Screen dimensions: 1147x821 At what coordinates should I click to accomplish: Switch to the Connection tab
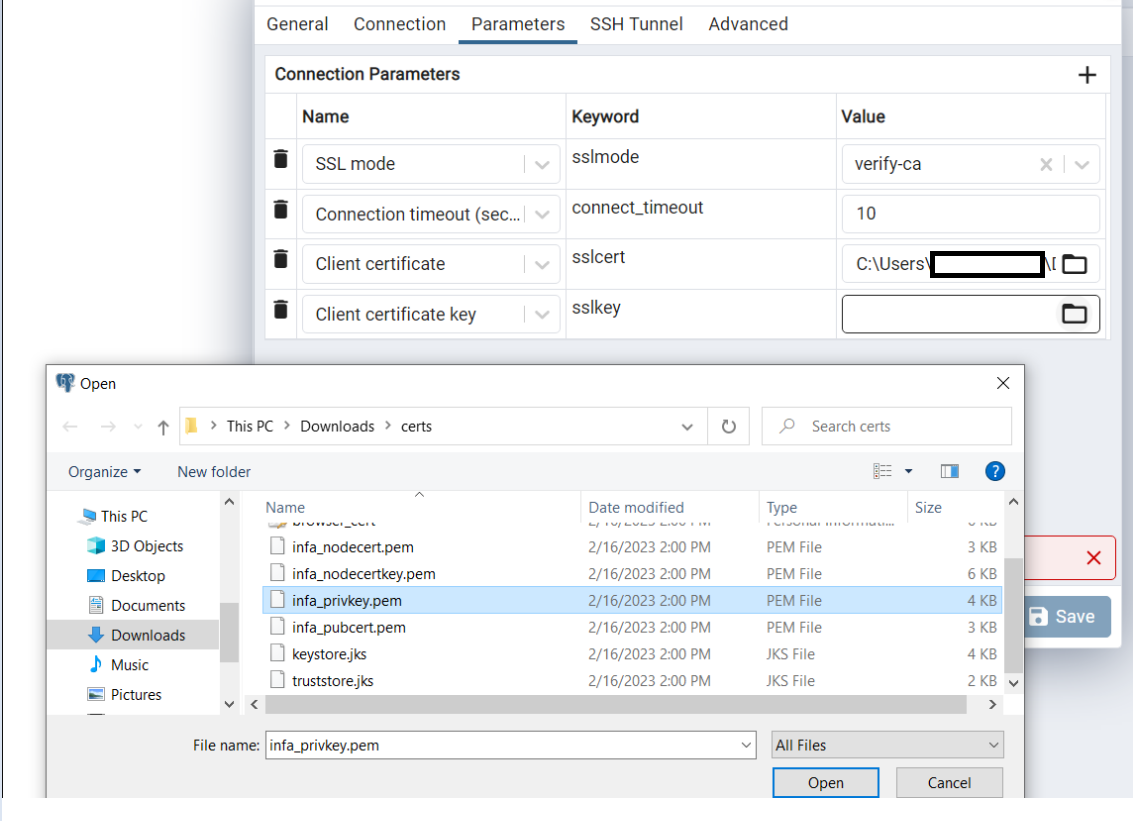pos(399,24)
